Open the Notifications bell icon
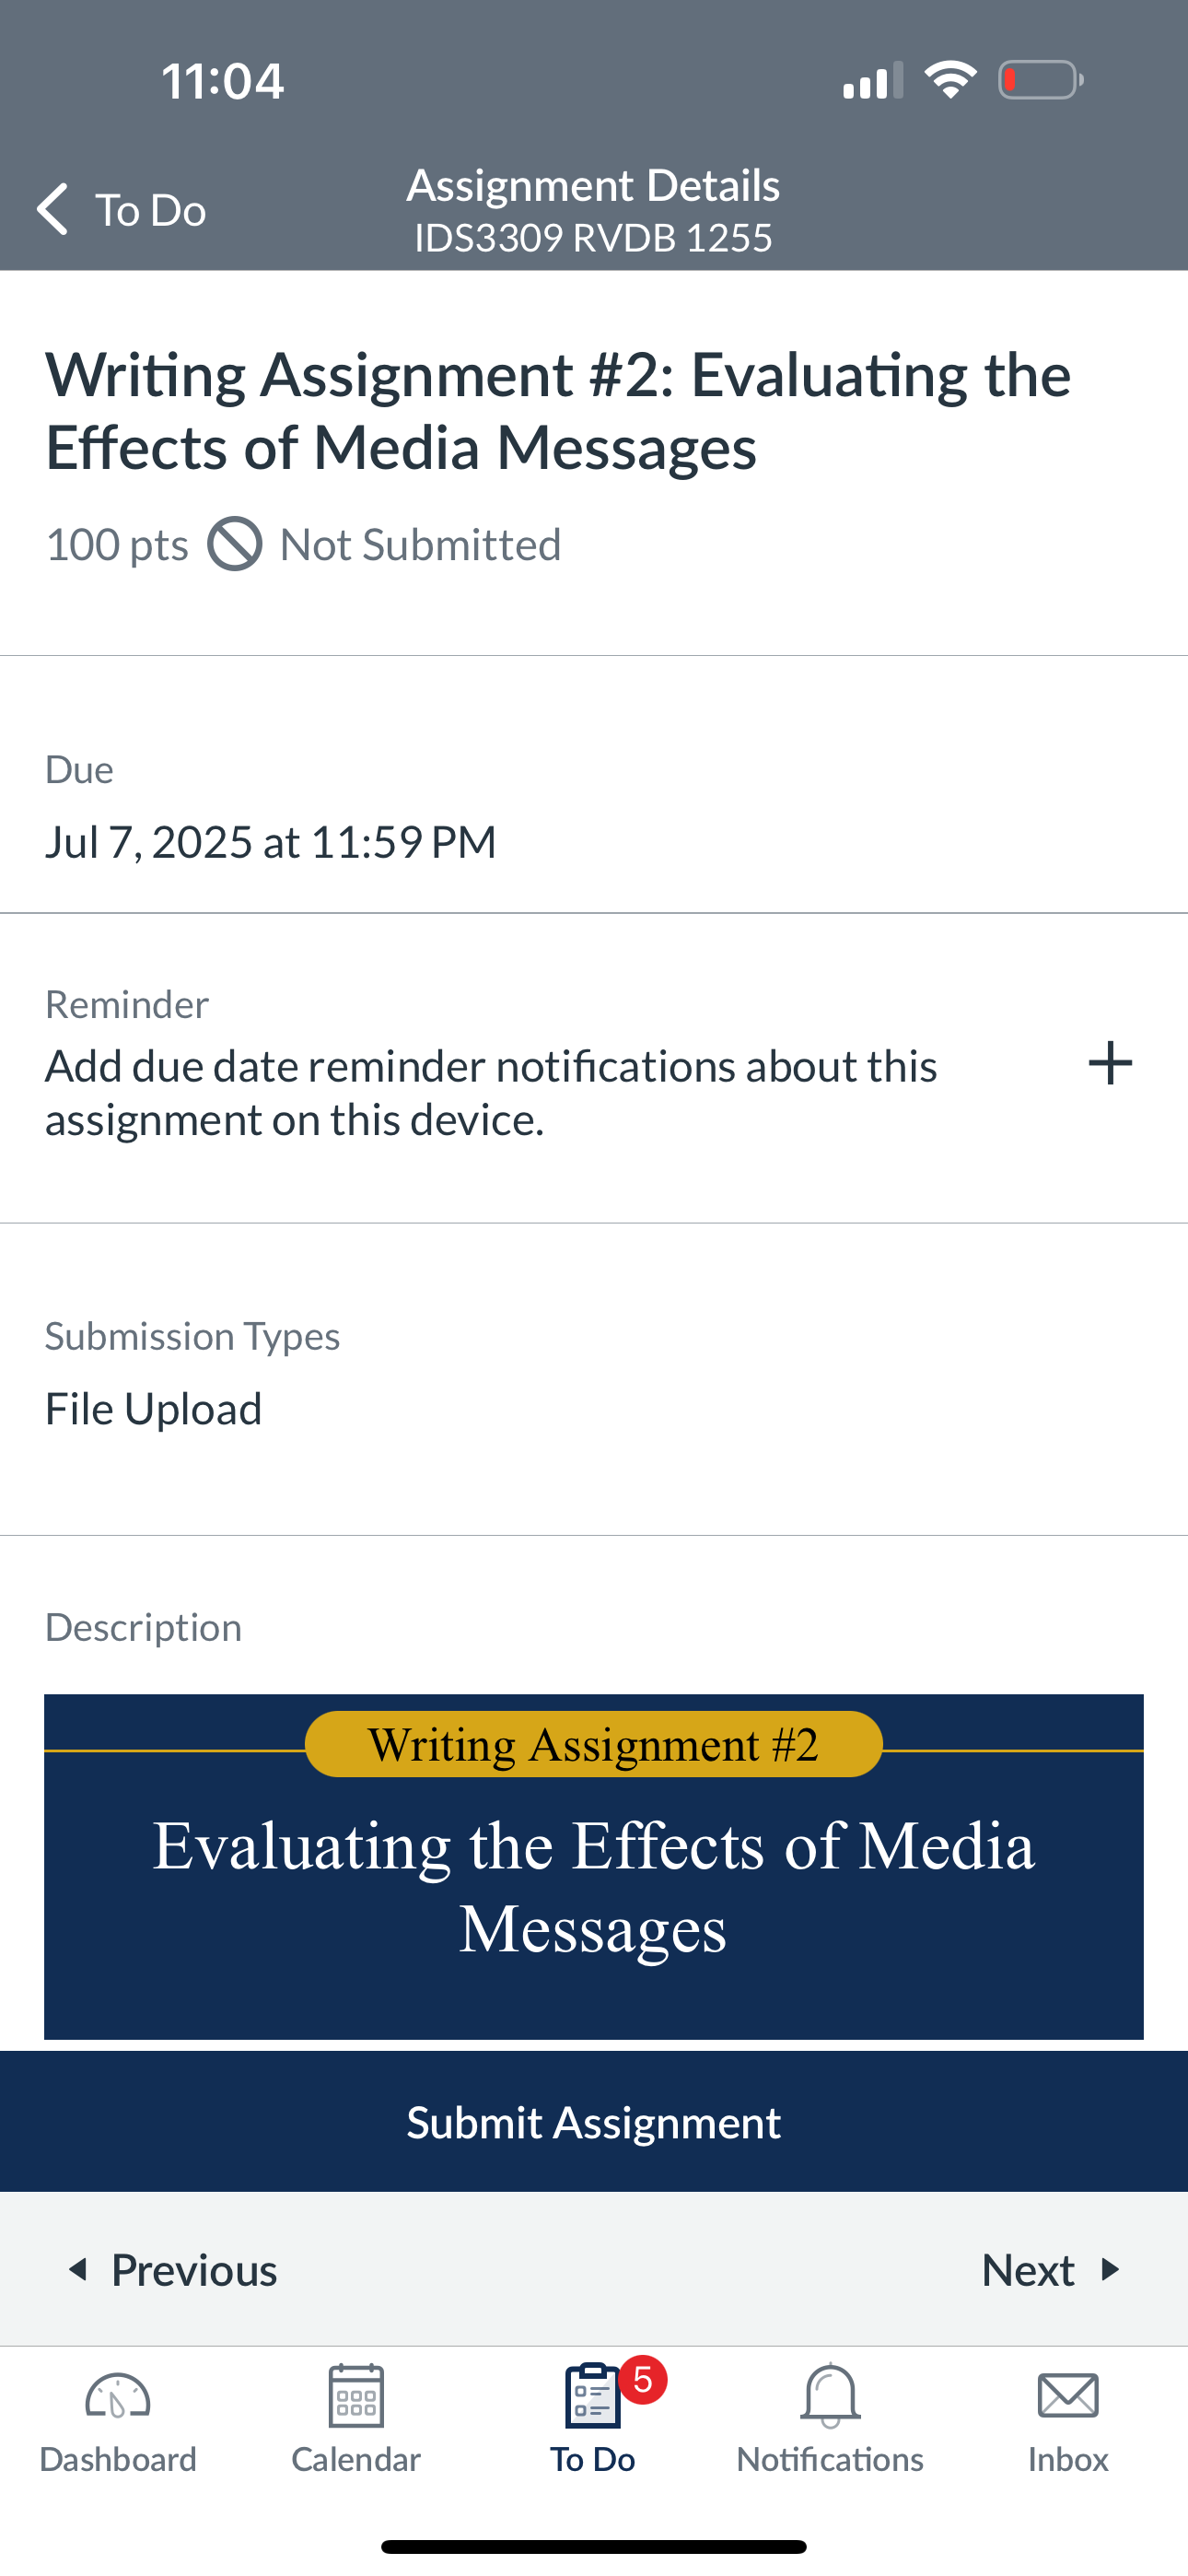Screen dimensions: 1188x2576 pyautogui.click(x=830, y=2396)
